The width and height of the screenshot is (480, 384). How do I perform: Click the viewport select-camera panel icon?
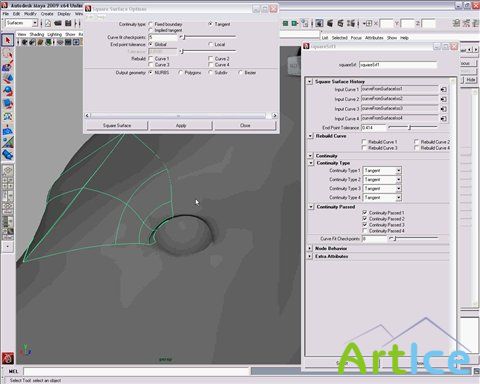point(25,42)
